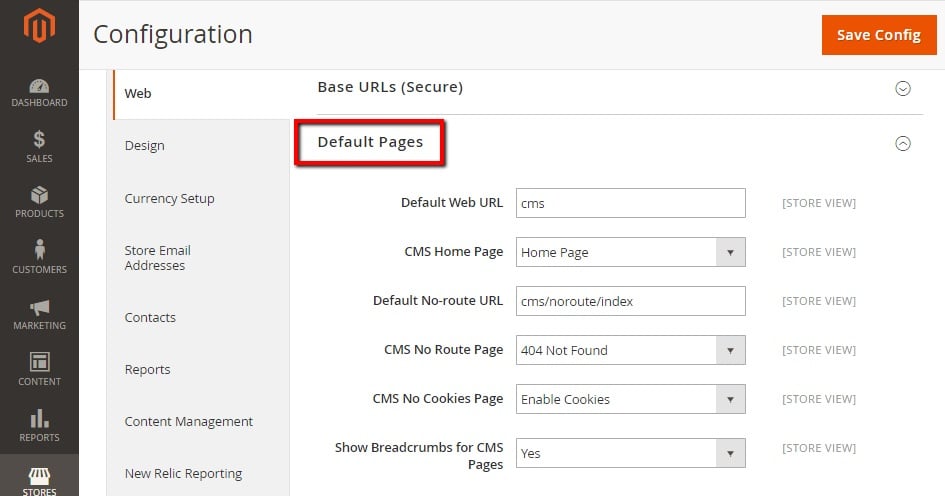Expand the Base URLs (Secure) section
The image size is (945, 496).
coord(902,88)
